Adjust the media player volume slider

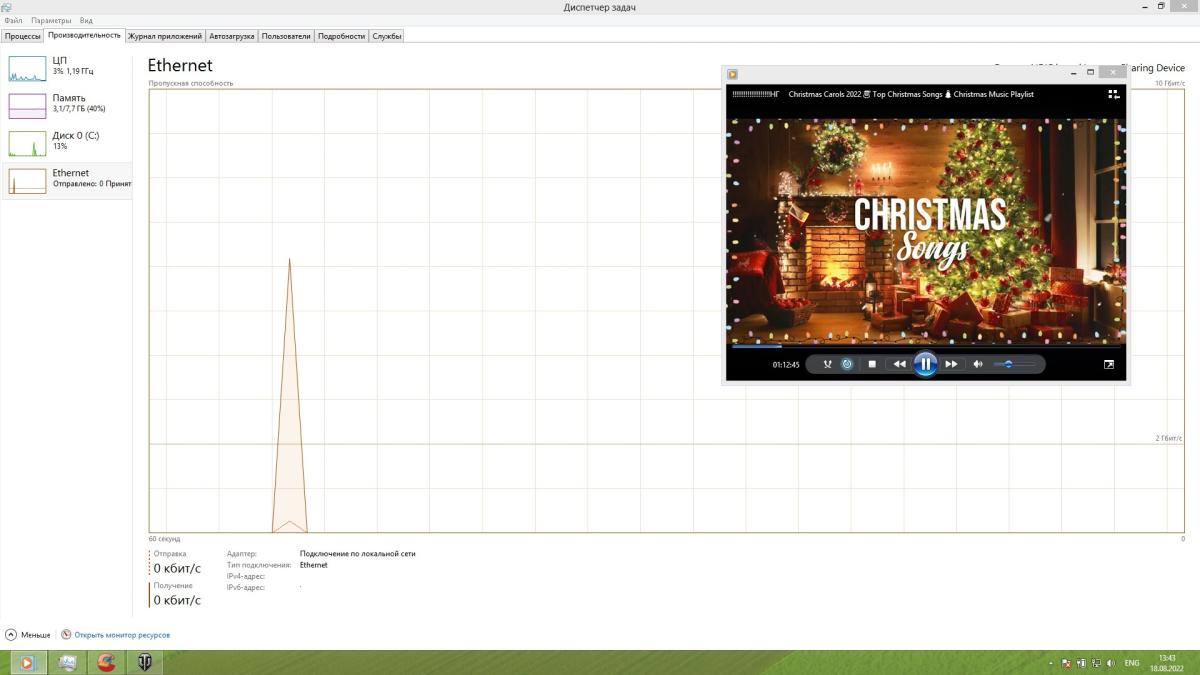[1015, 364]
